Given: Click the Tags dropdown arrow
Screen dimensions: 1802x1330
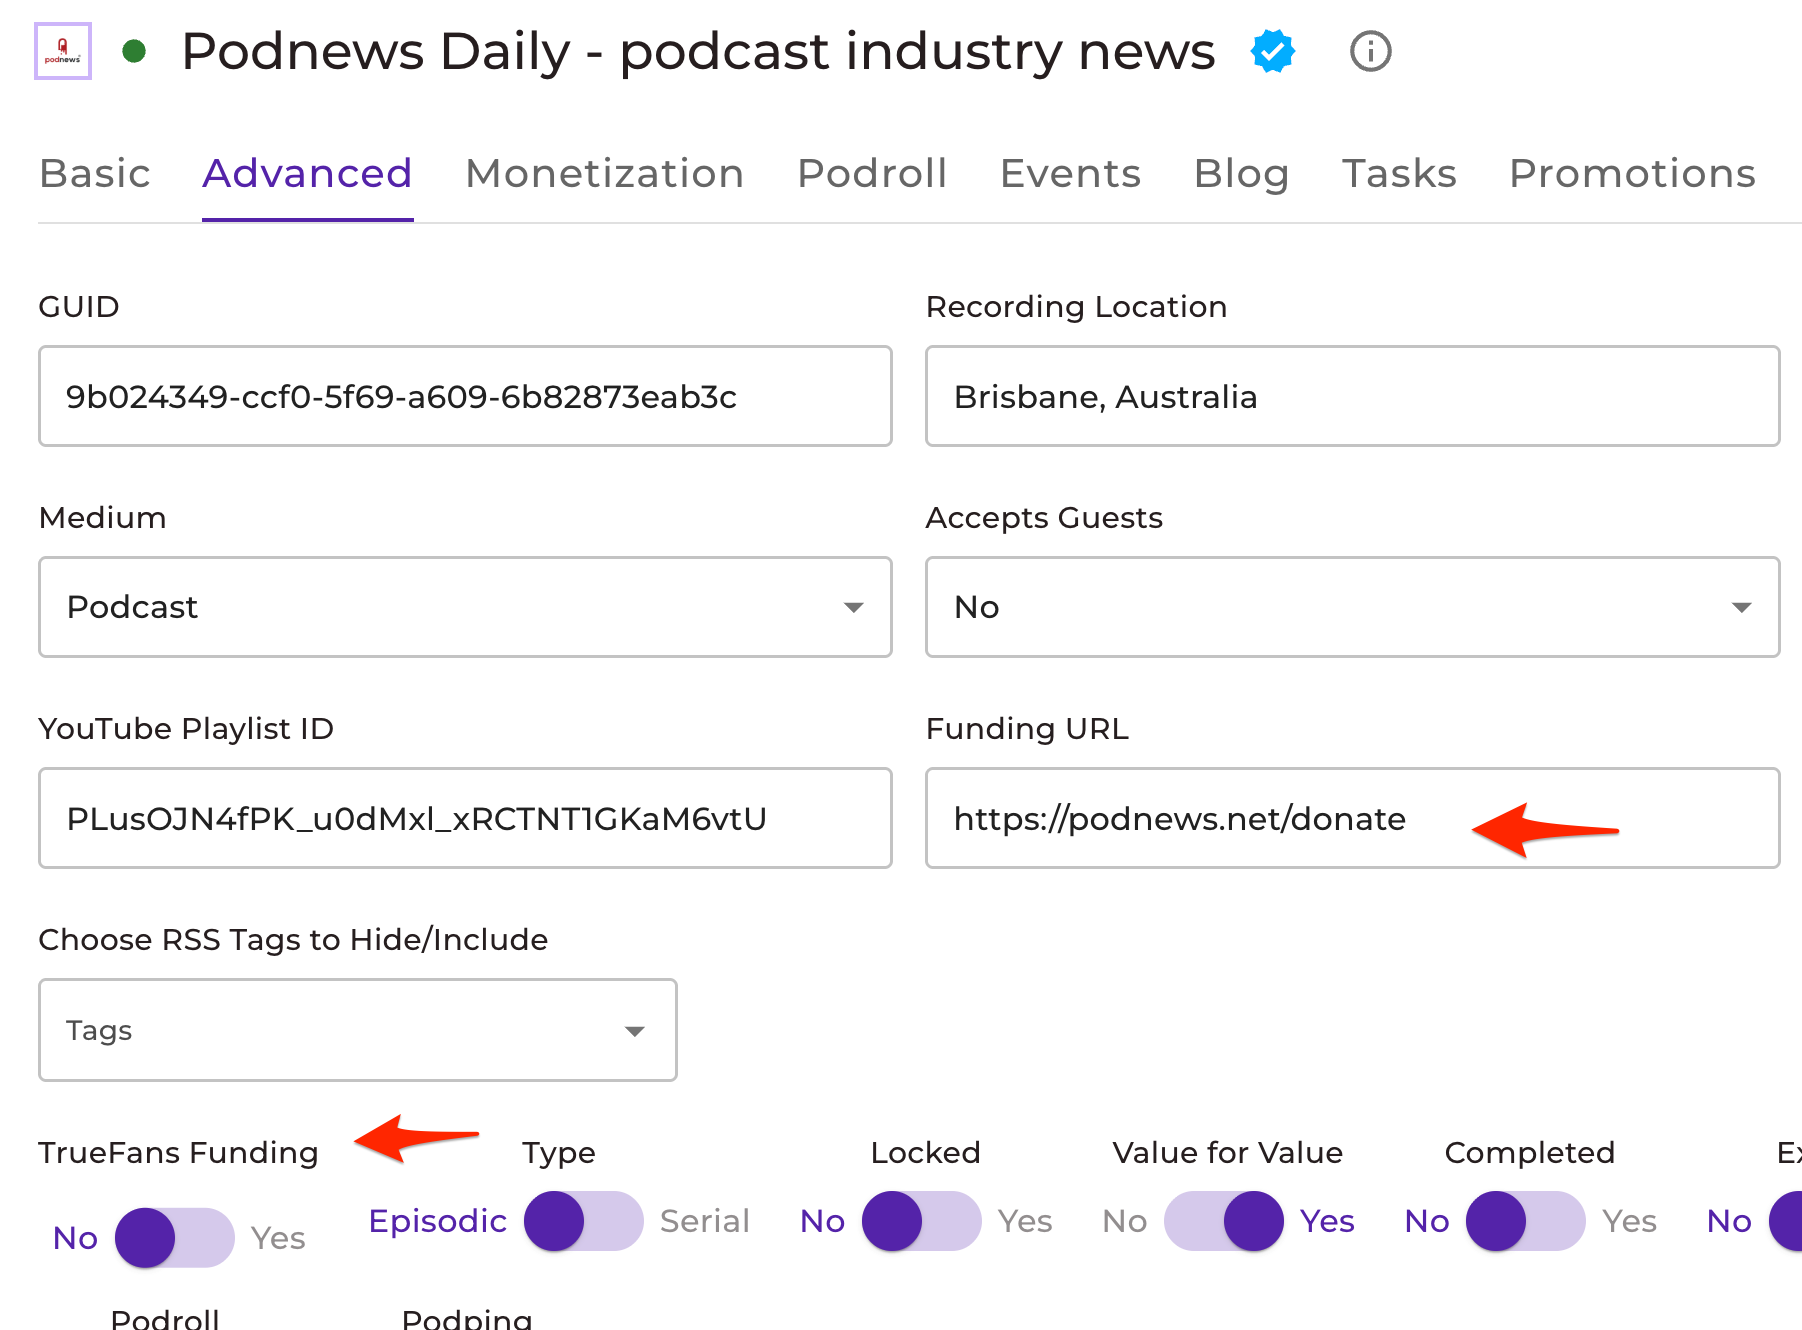Looking at the screenshot, I should 634,1031.
